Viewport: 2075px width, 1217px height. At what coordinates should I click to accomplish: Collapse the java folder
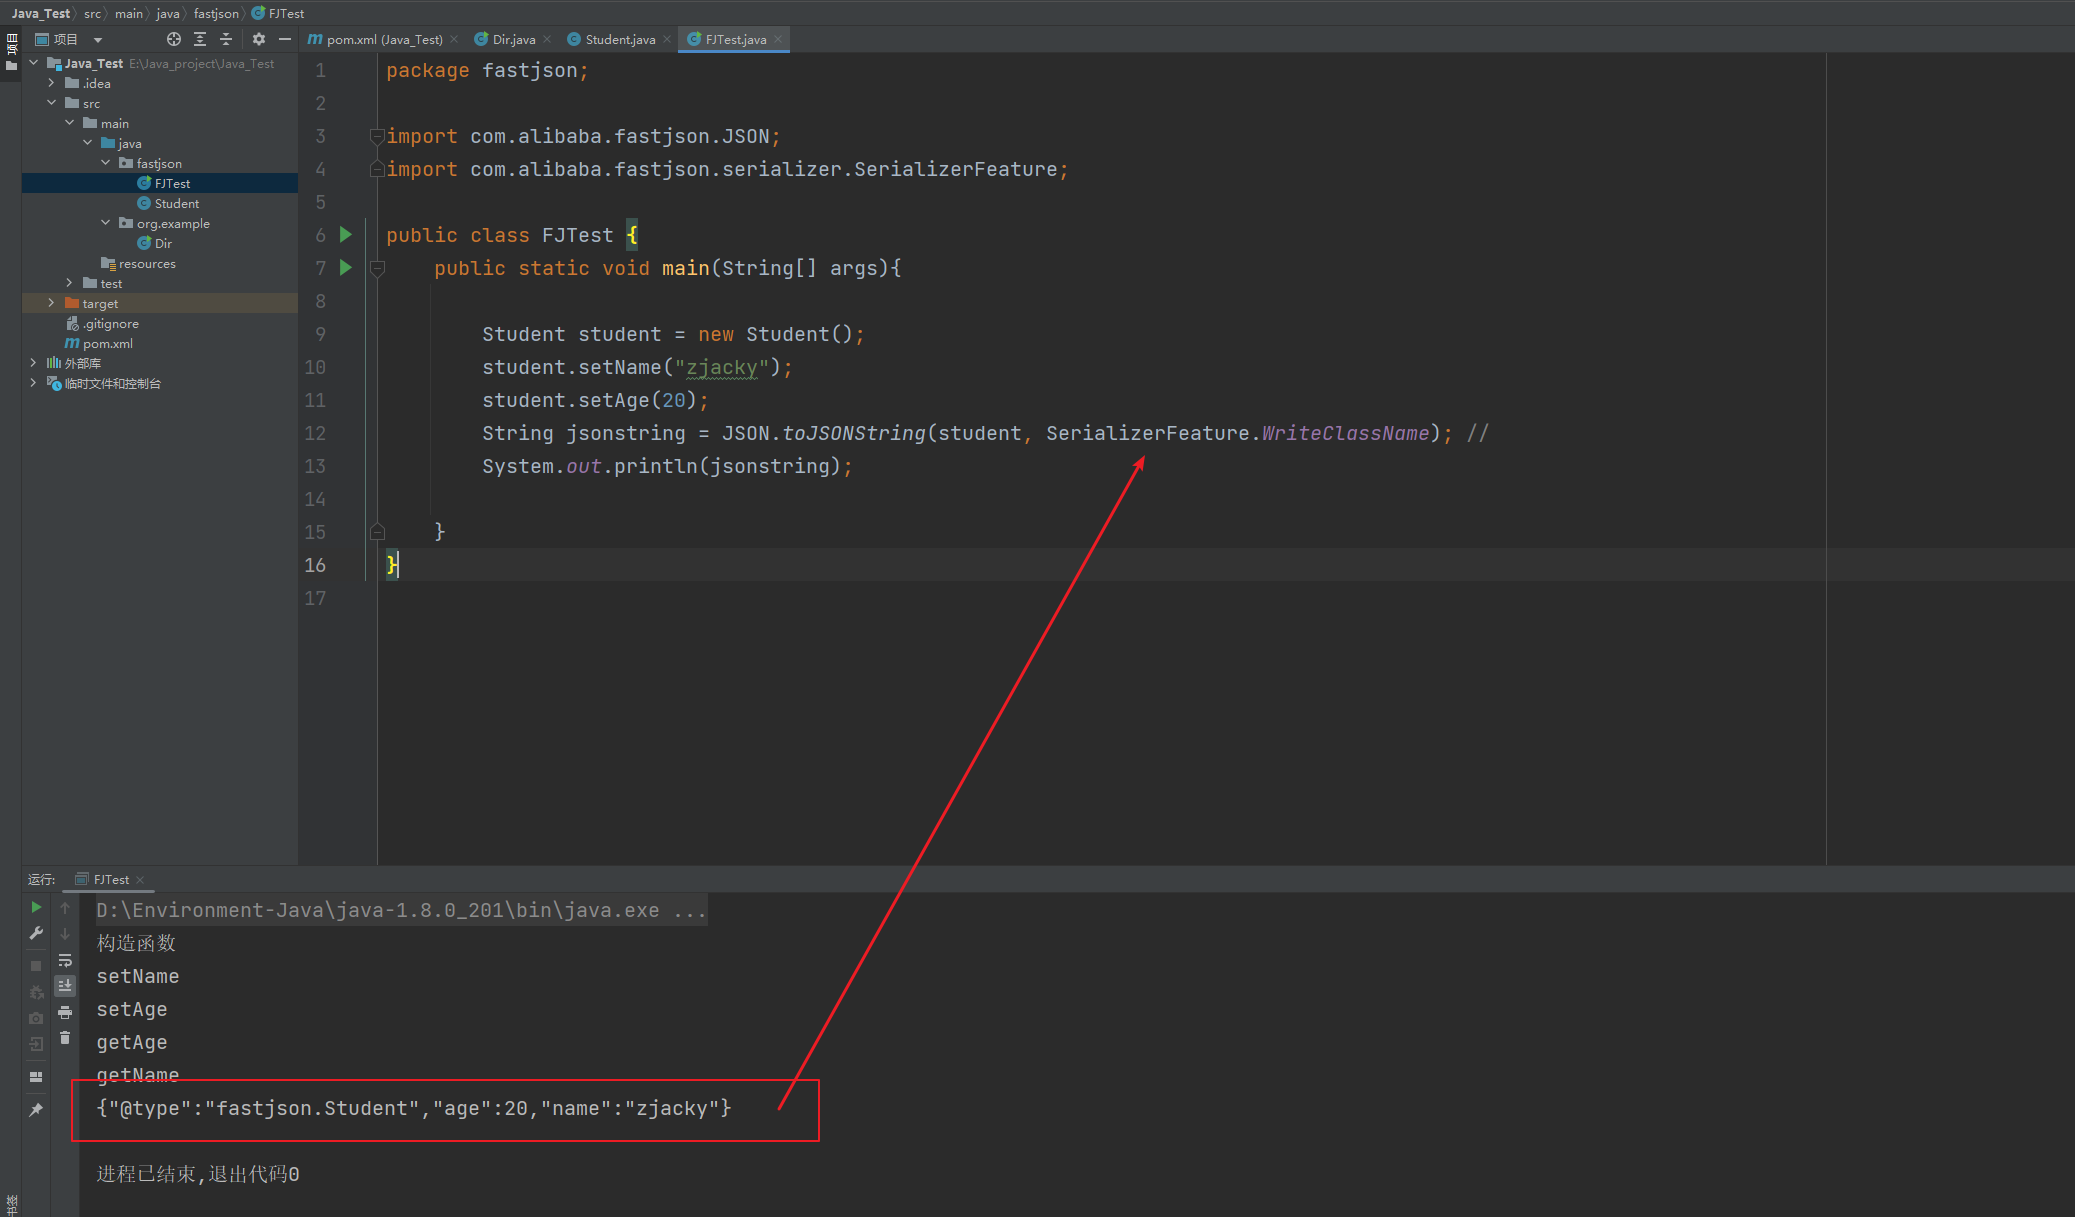click(x=88, y=143)
